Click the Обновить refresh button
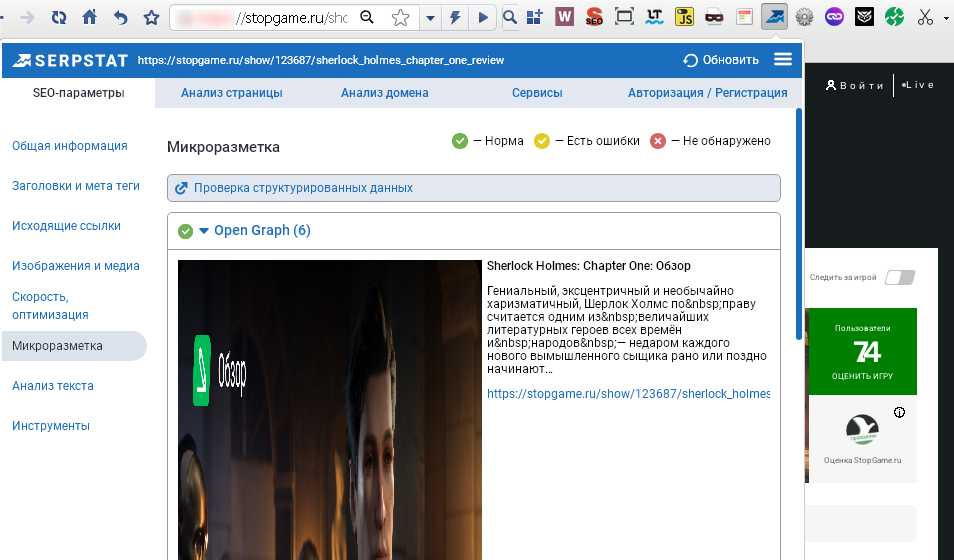 [721, 60]
